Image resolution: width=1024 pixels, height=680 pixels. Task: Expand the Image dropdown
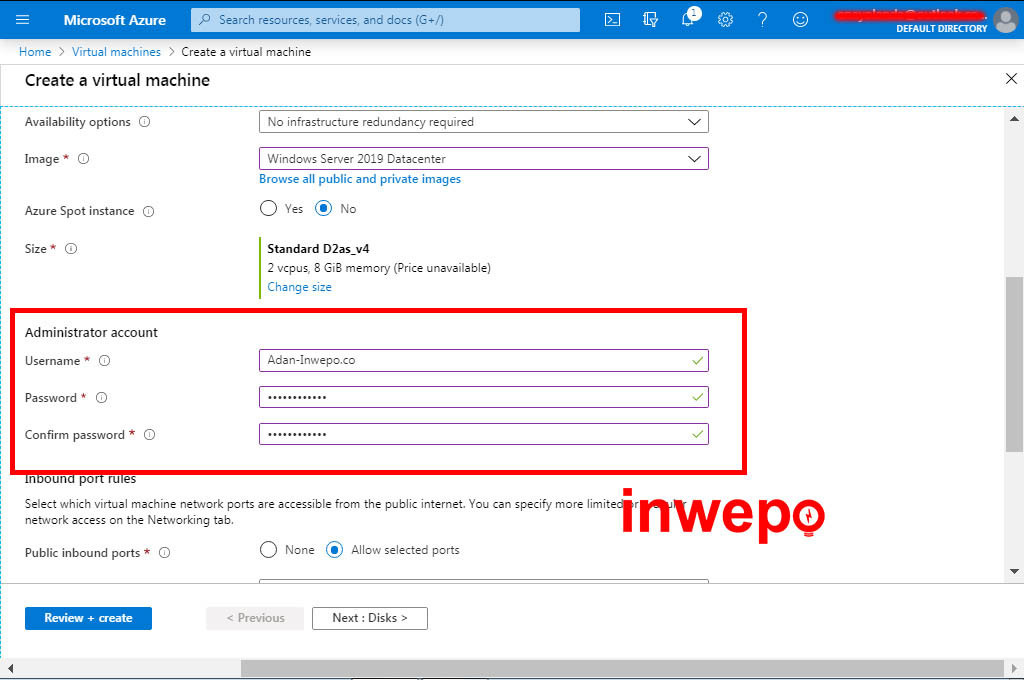point(483,159)
